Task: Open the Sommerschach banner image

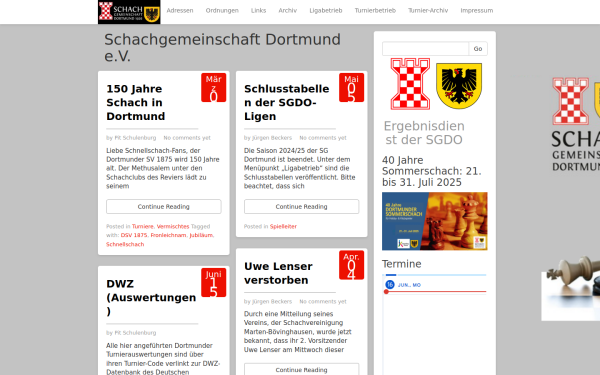Action: 435,221
